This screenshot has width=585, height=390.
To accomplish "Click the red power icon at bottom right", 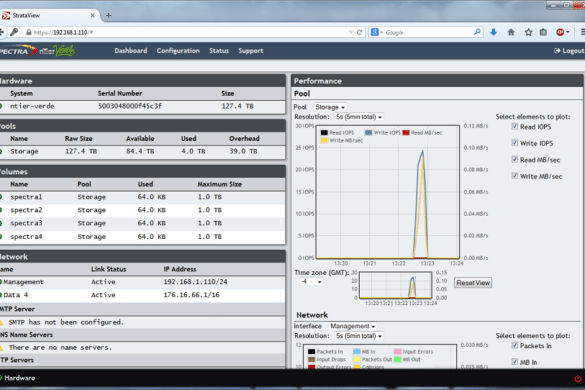I will point(578,378).
